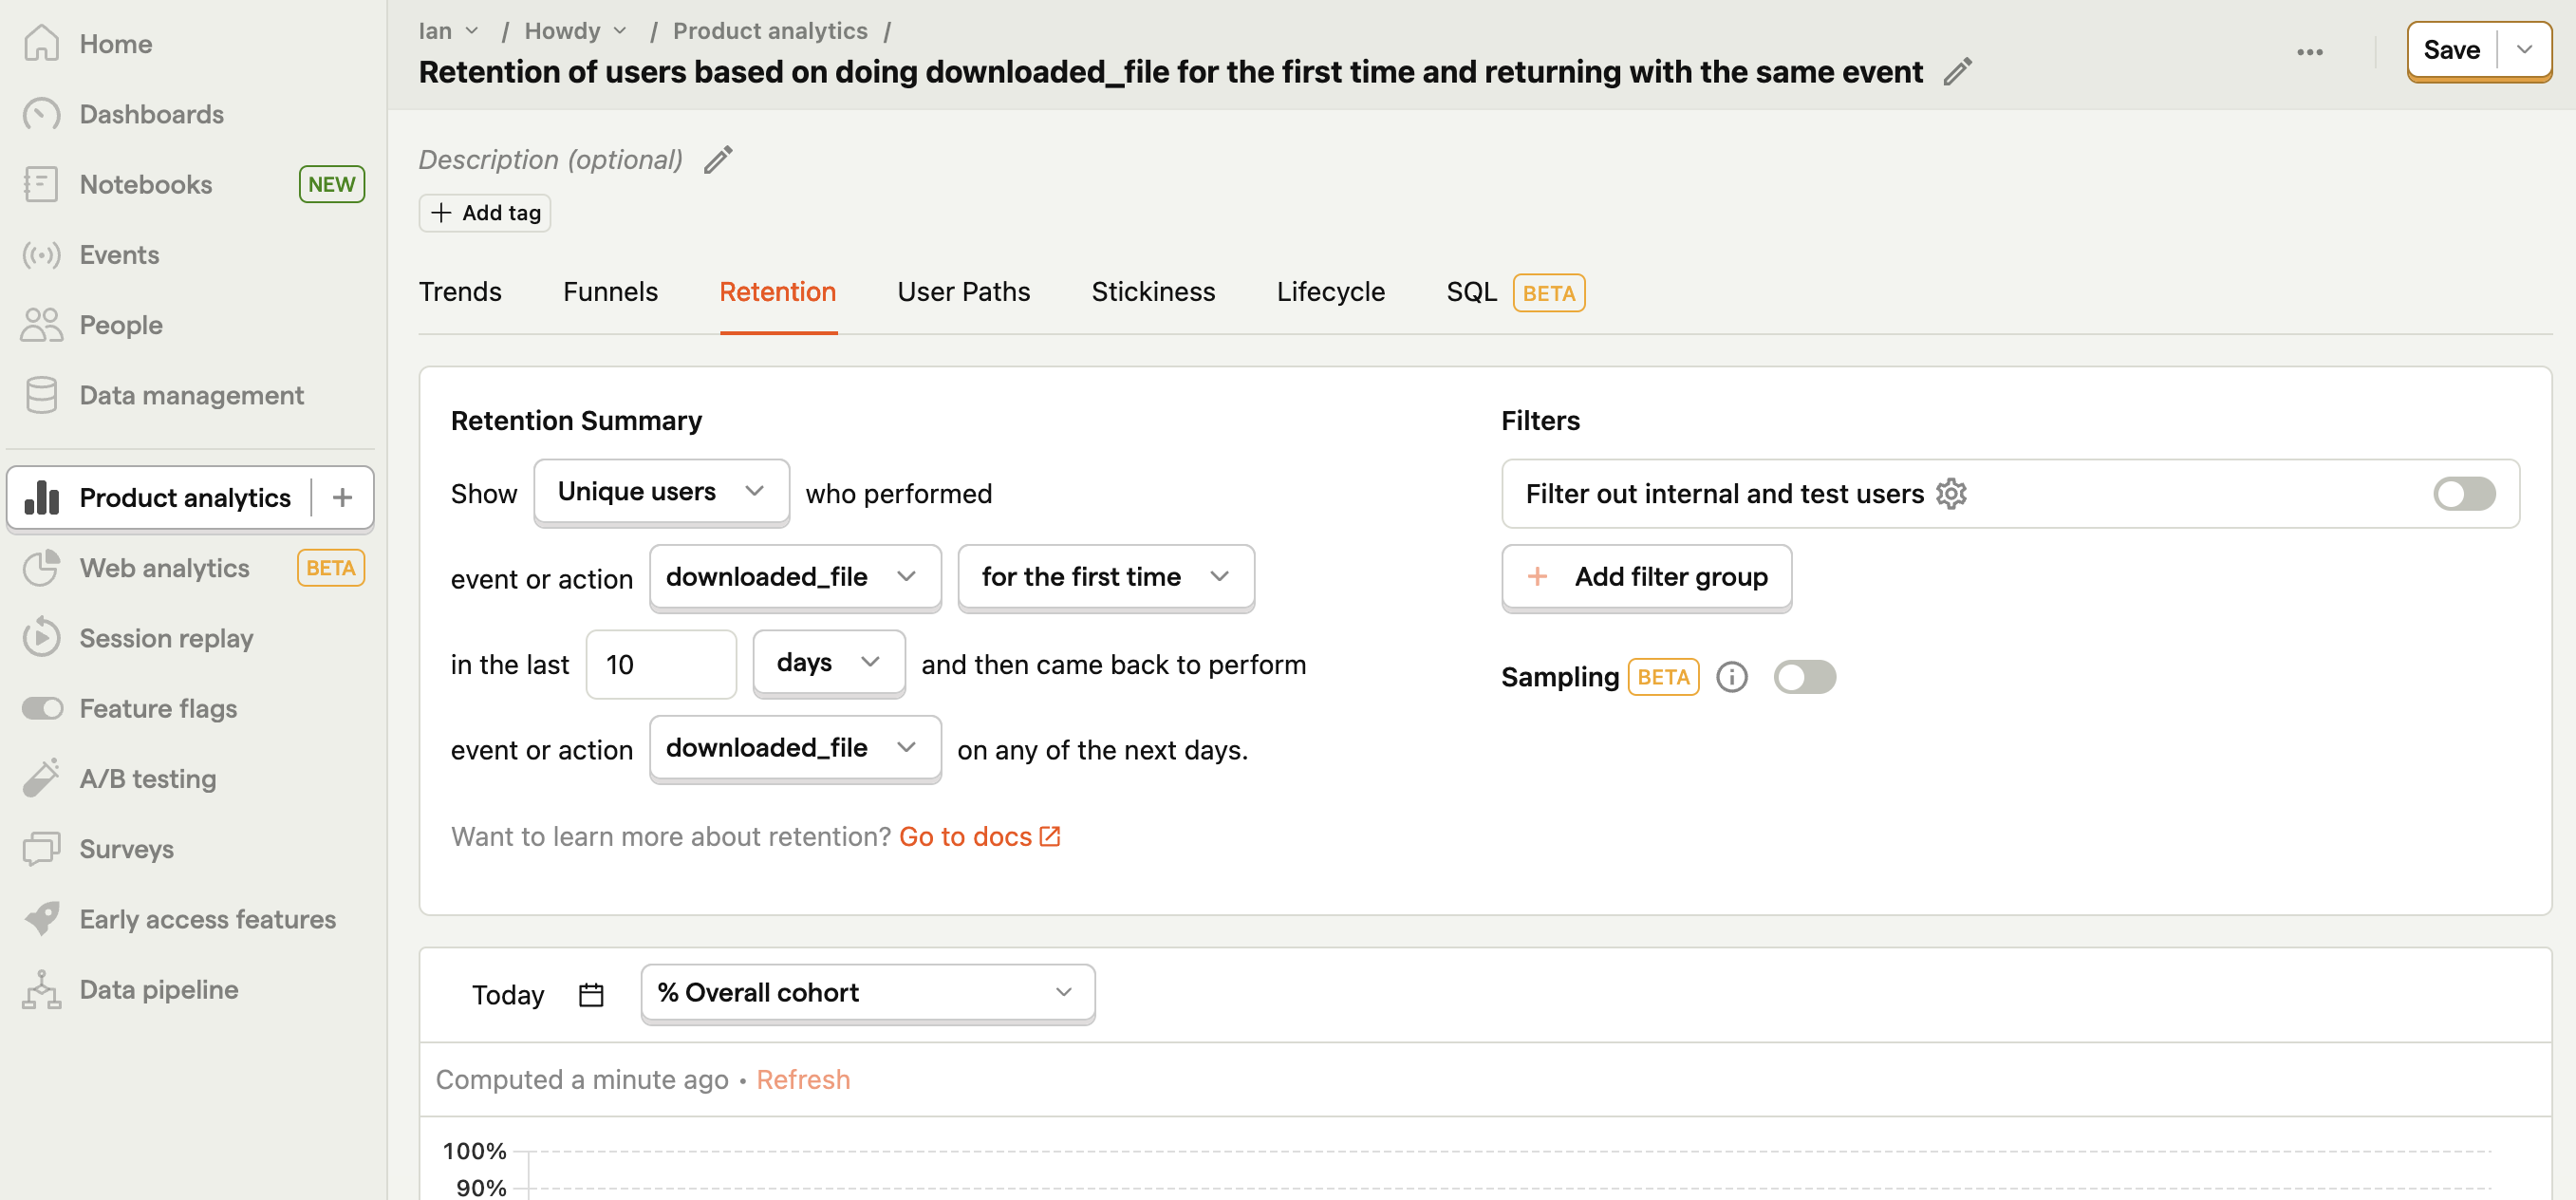Click the Retention tab icon
This screenshot has height=1200, width=2576.
pos(777,291)
